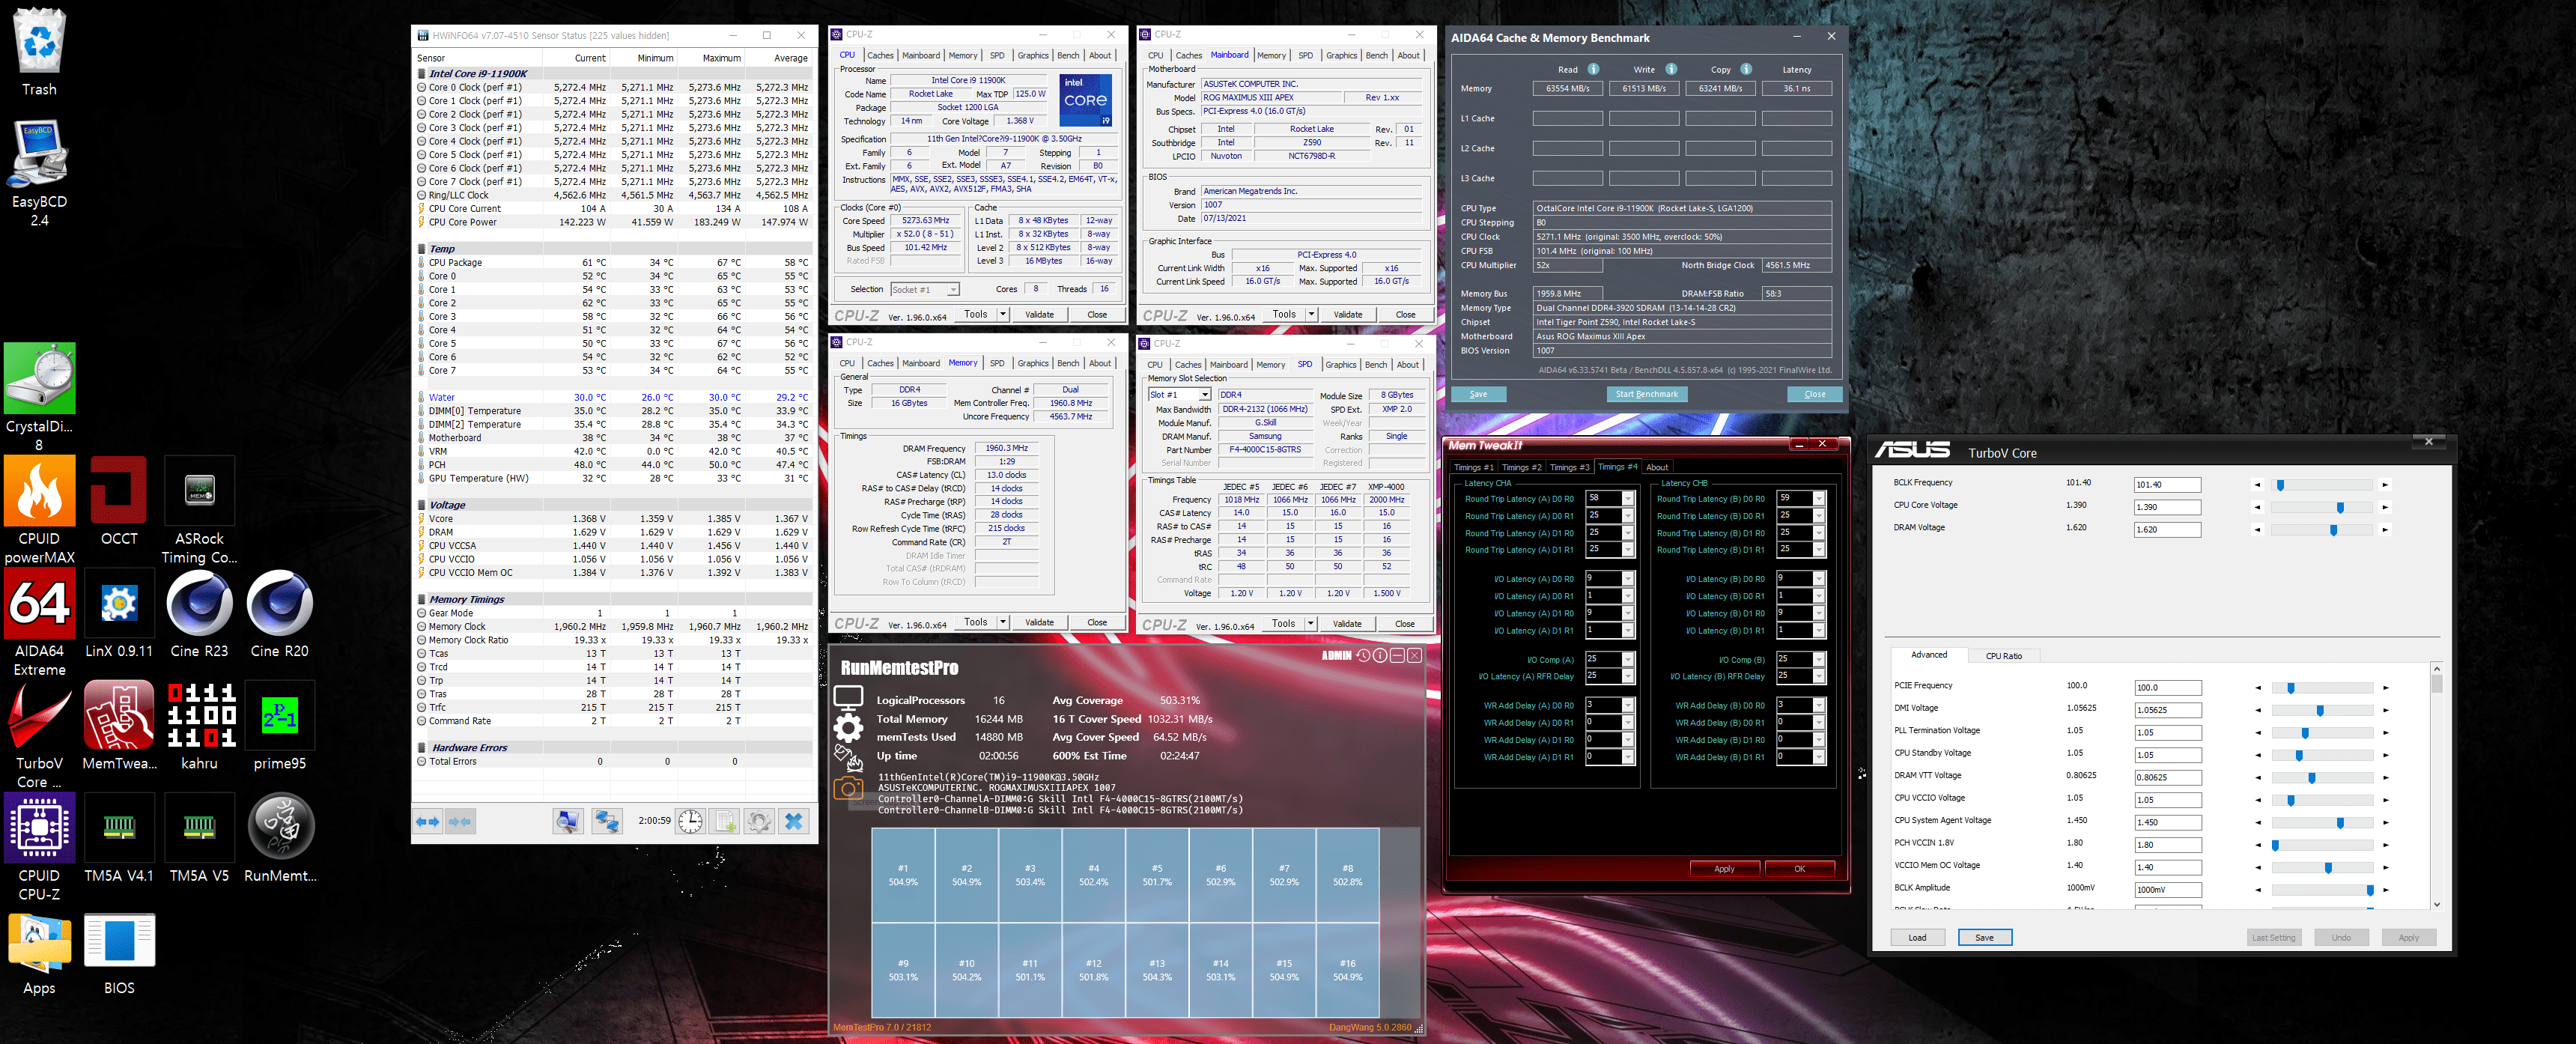Click RunMemtestPro gear settings icon

(848, 727)
